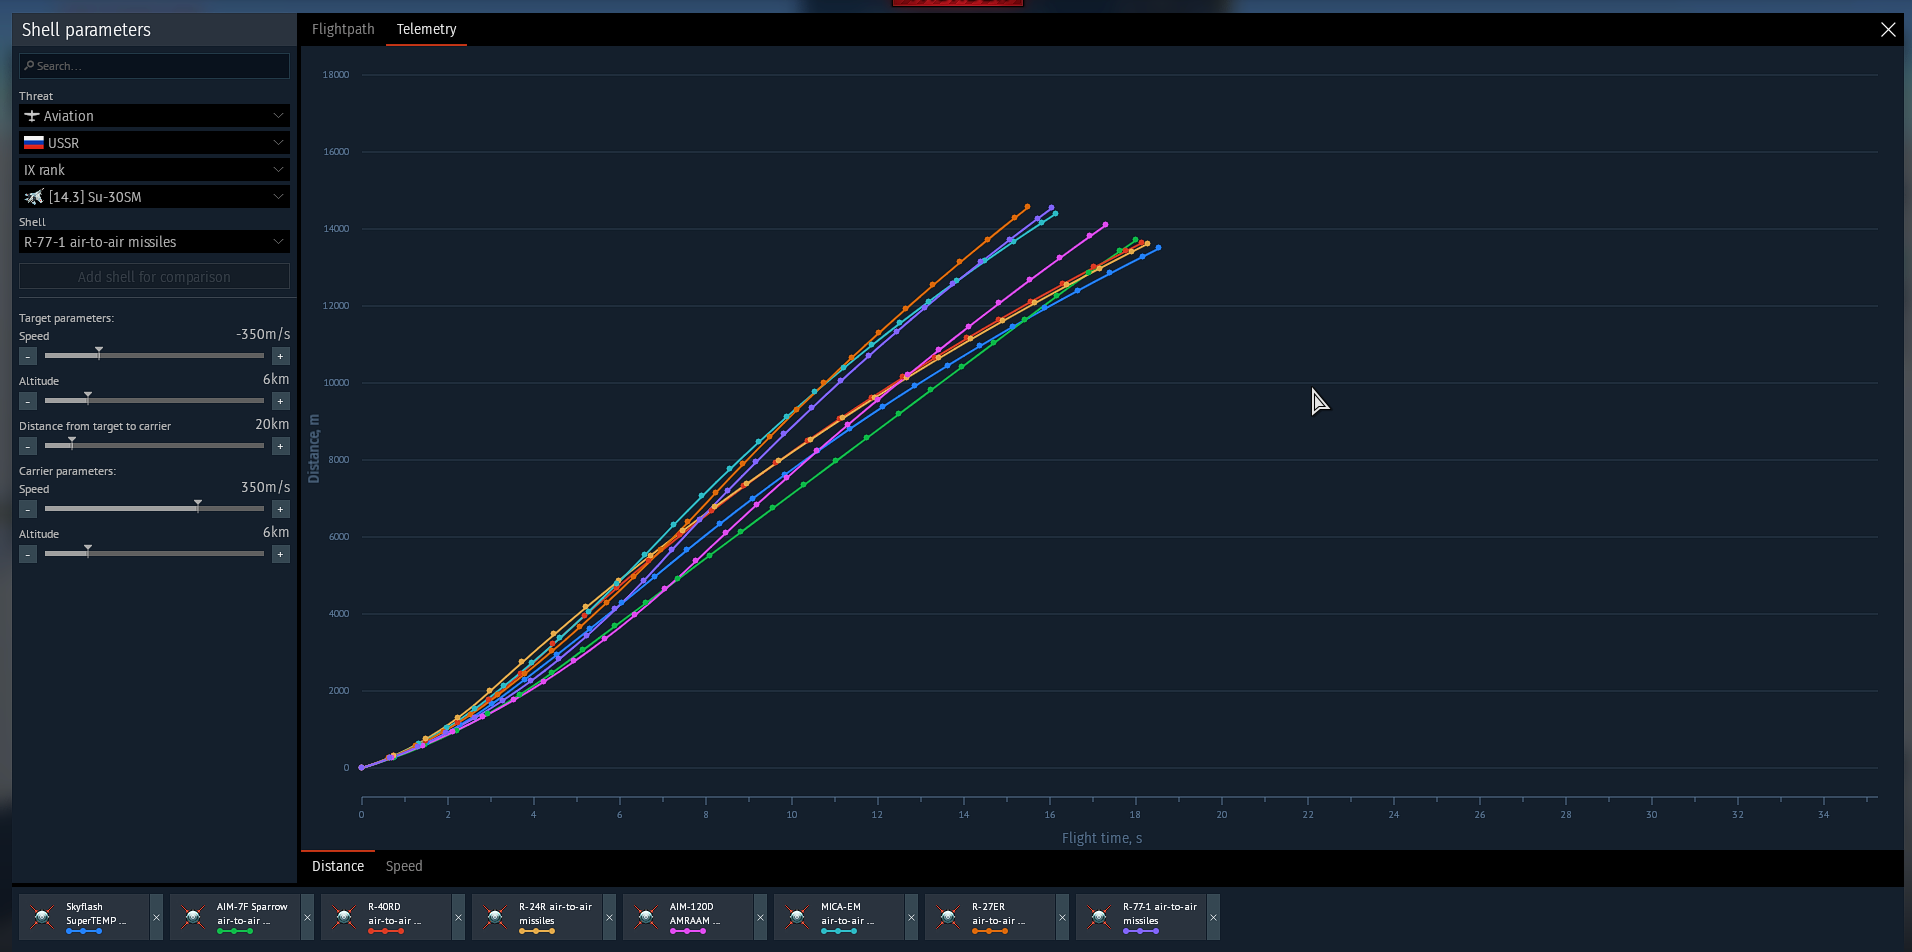The image size is (1912, 952).
Task: Click the R-77-1 missile icon in the comparison bar
Action: [x=1099, y=917]
